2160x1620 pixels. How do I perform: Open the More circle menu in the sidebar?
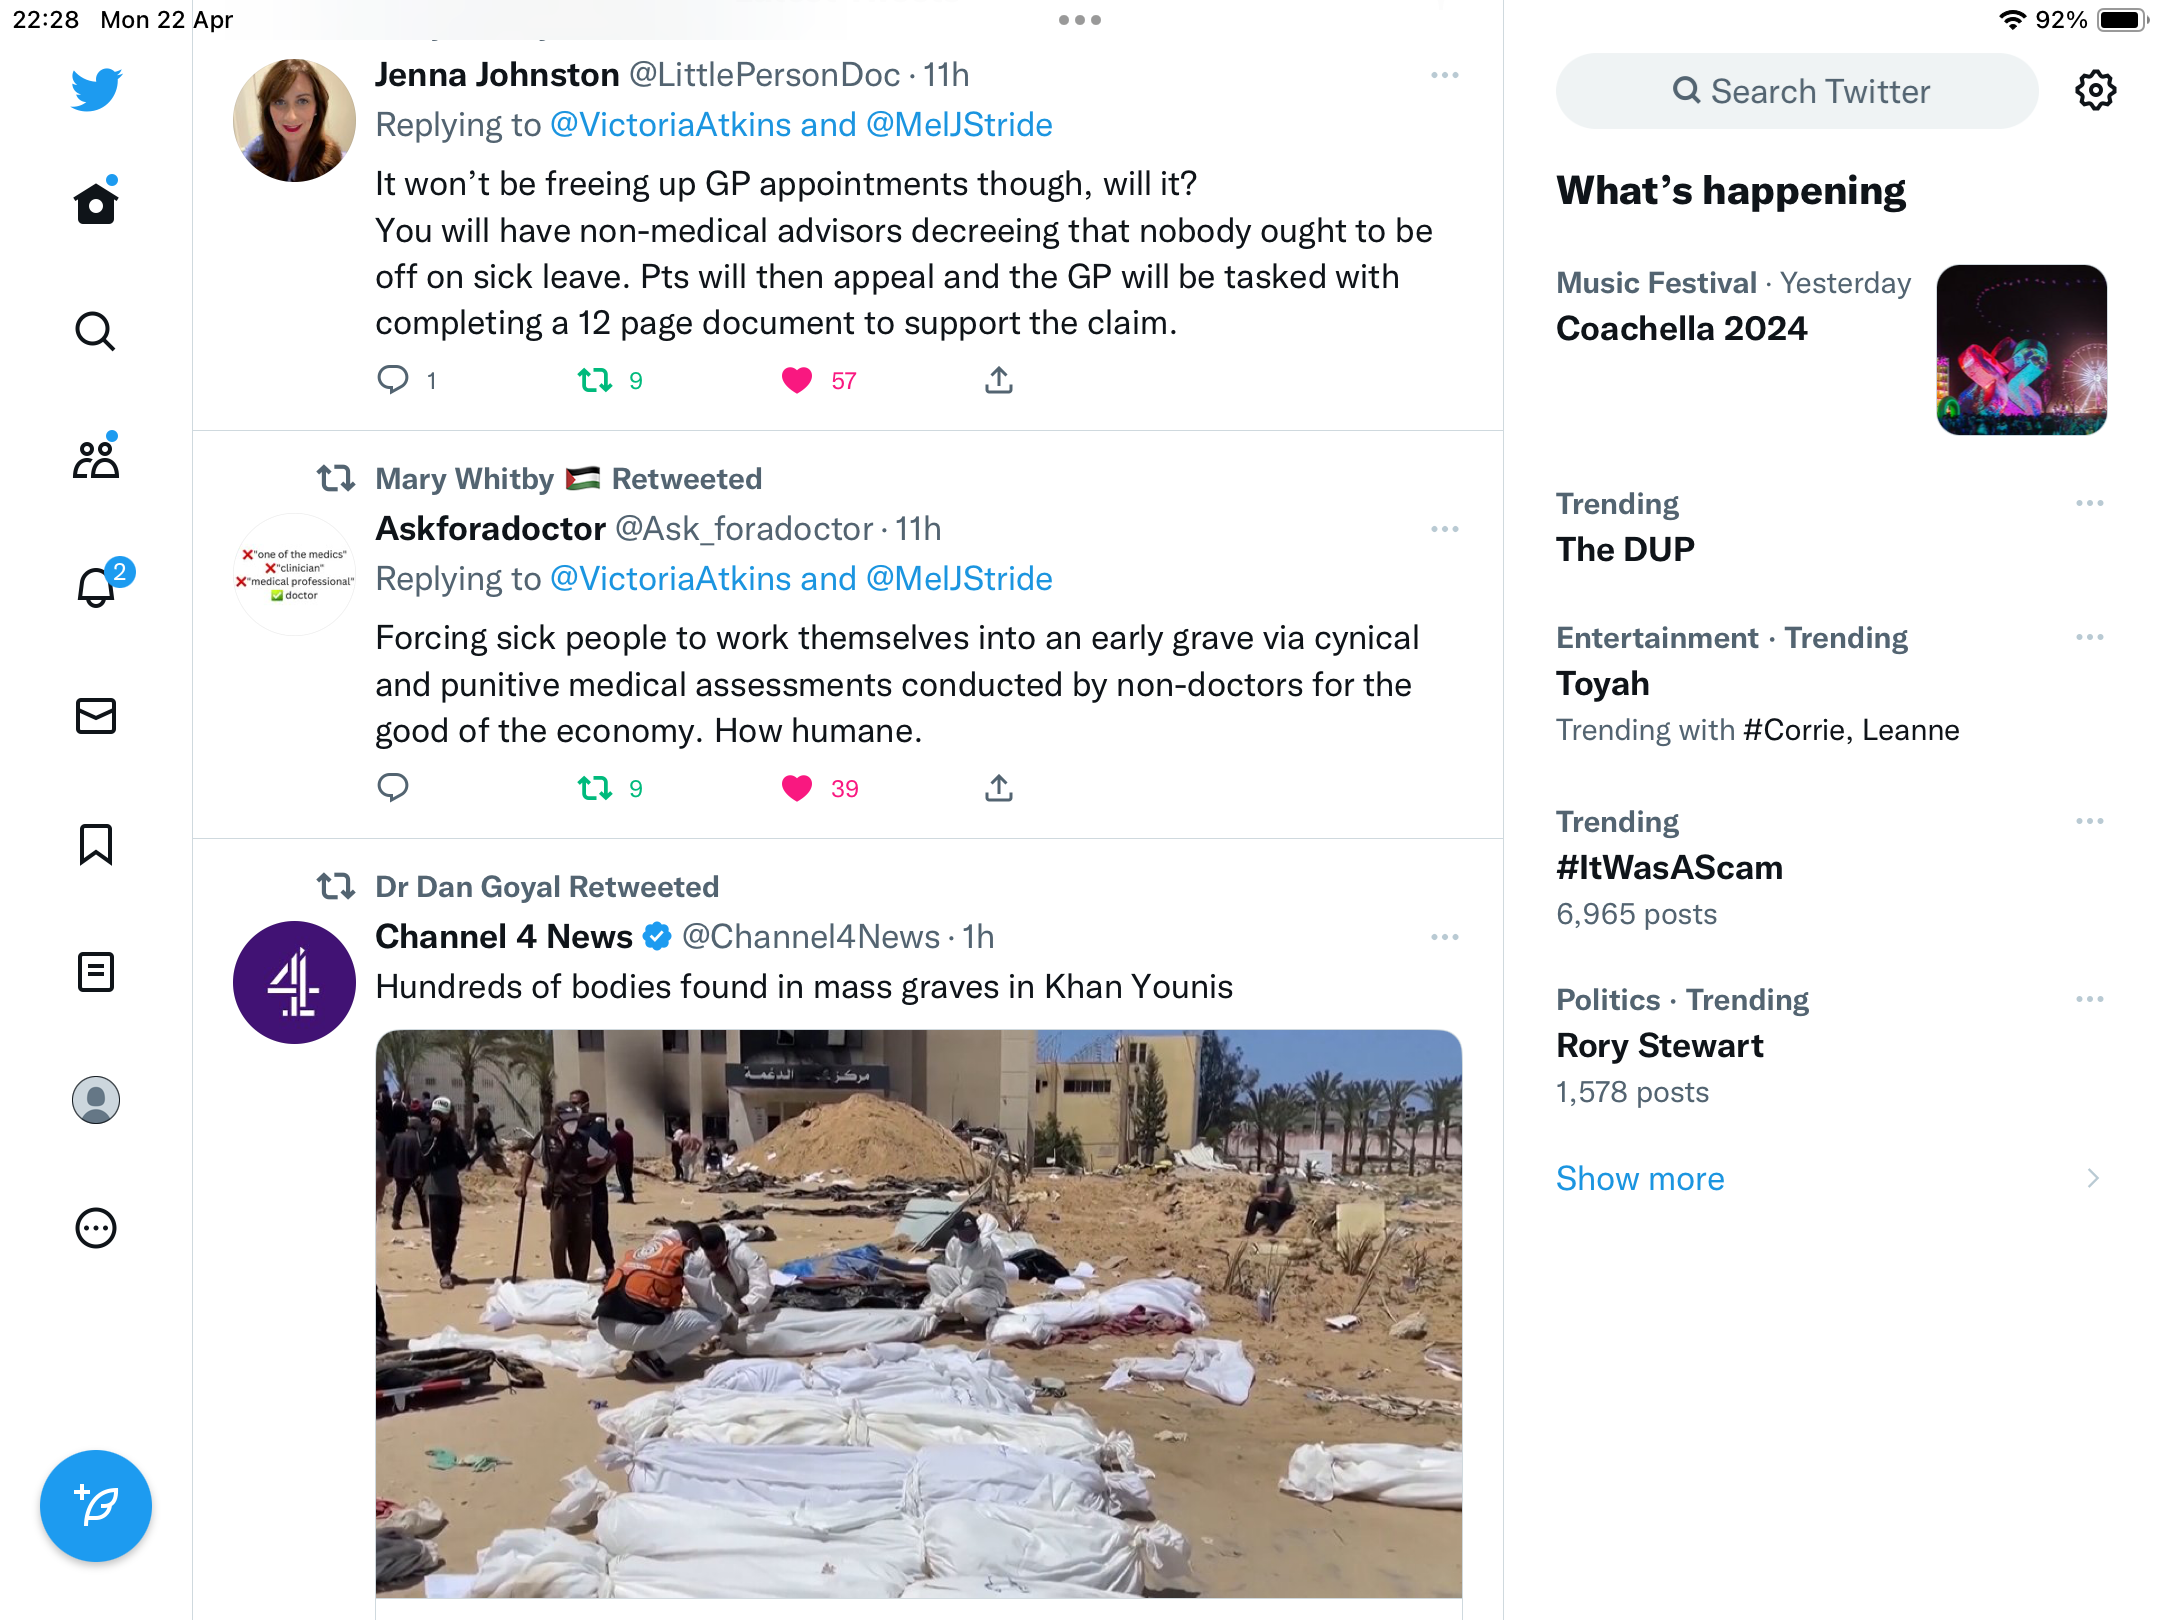pyautogui.click(x=96, y=1228)
